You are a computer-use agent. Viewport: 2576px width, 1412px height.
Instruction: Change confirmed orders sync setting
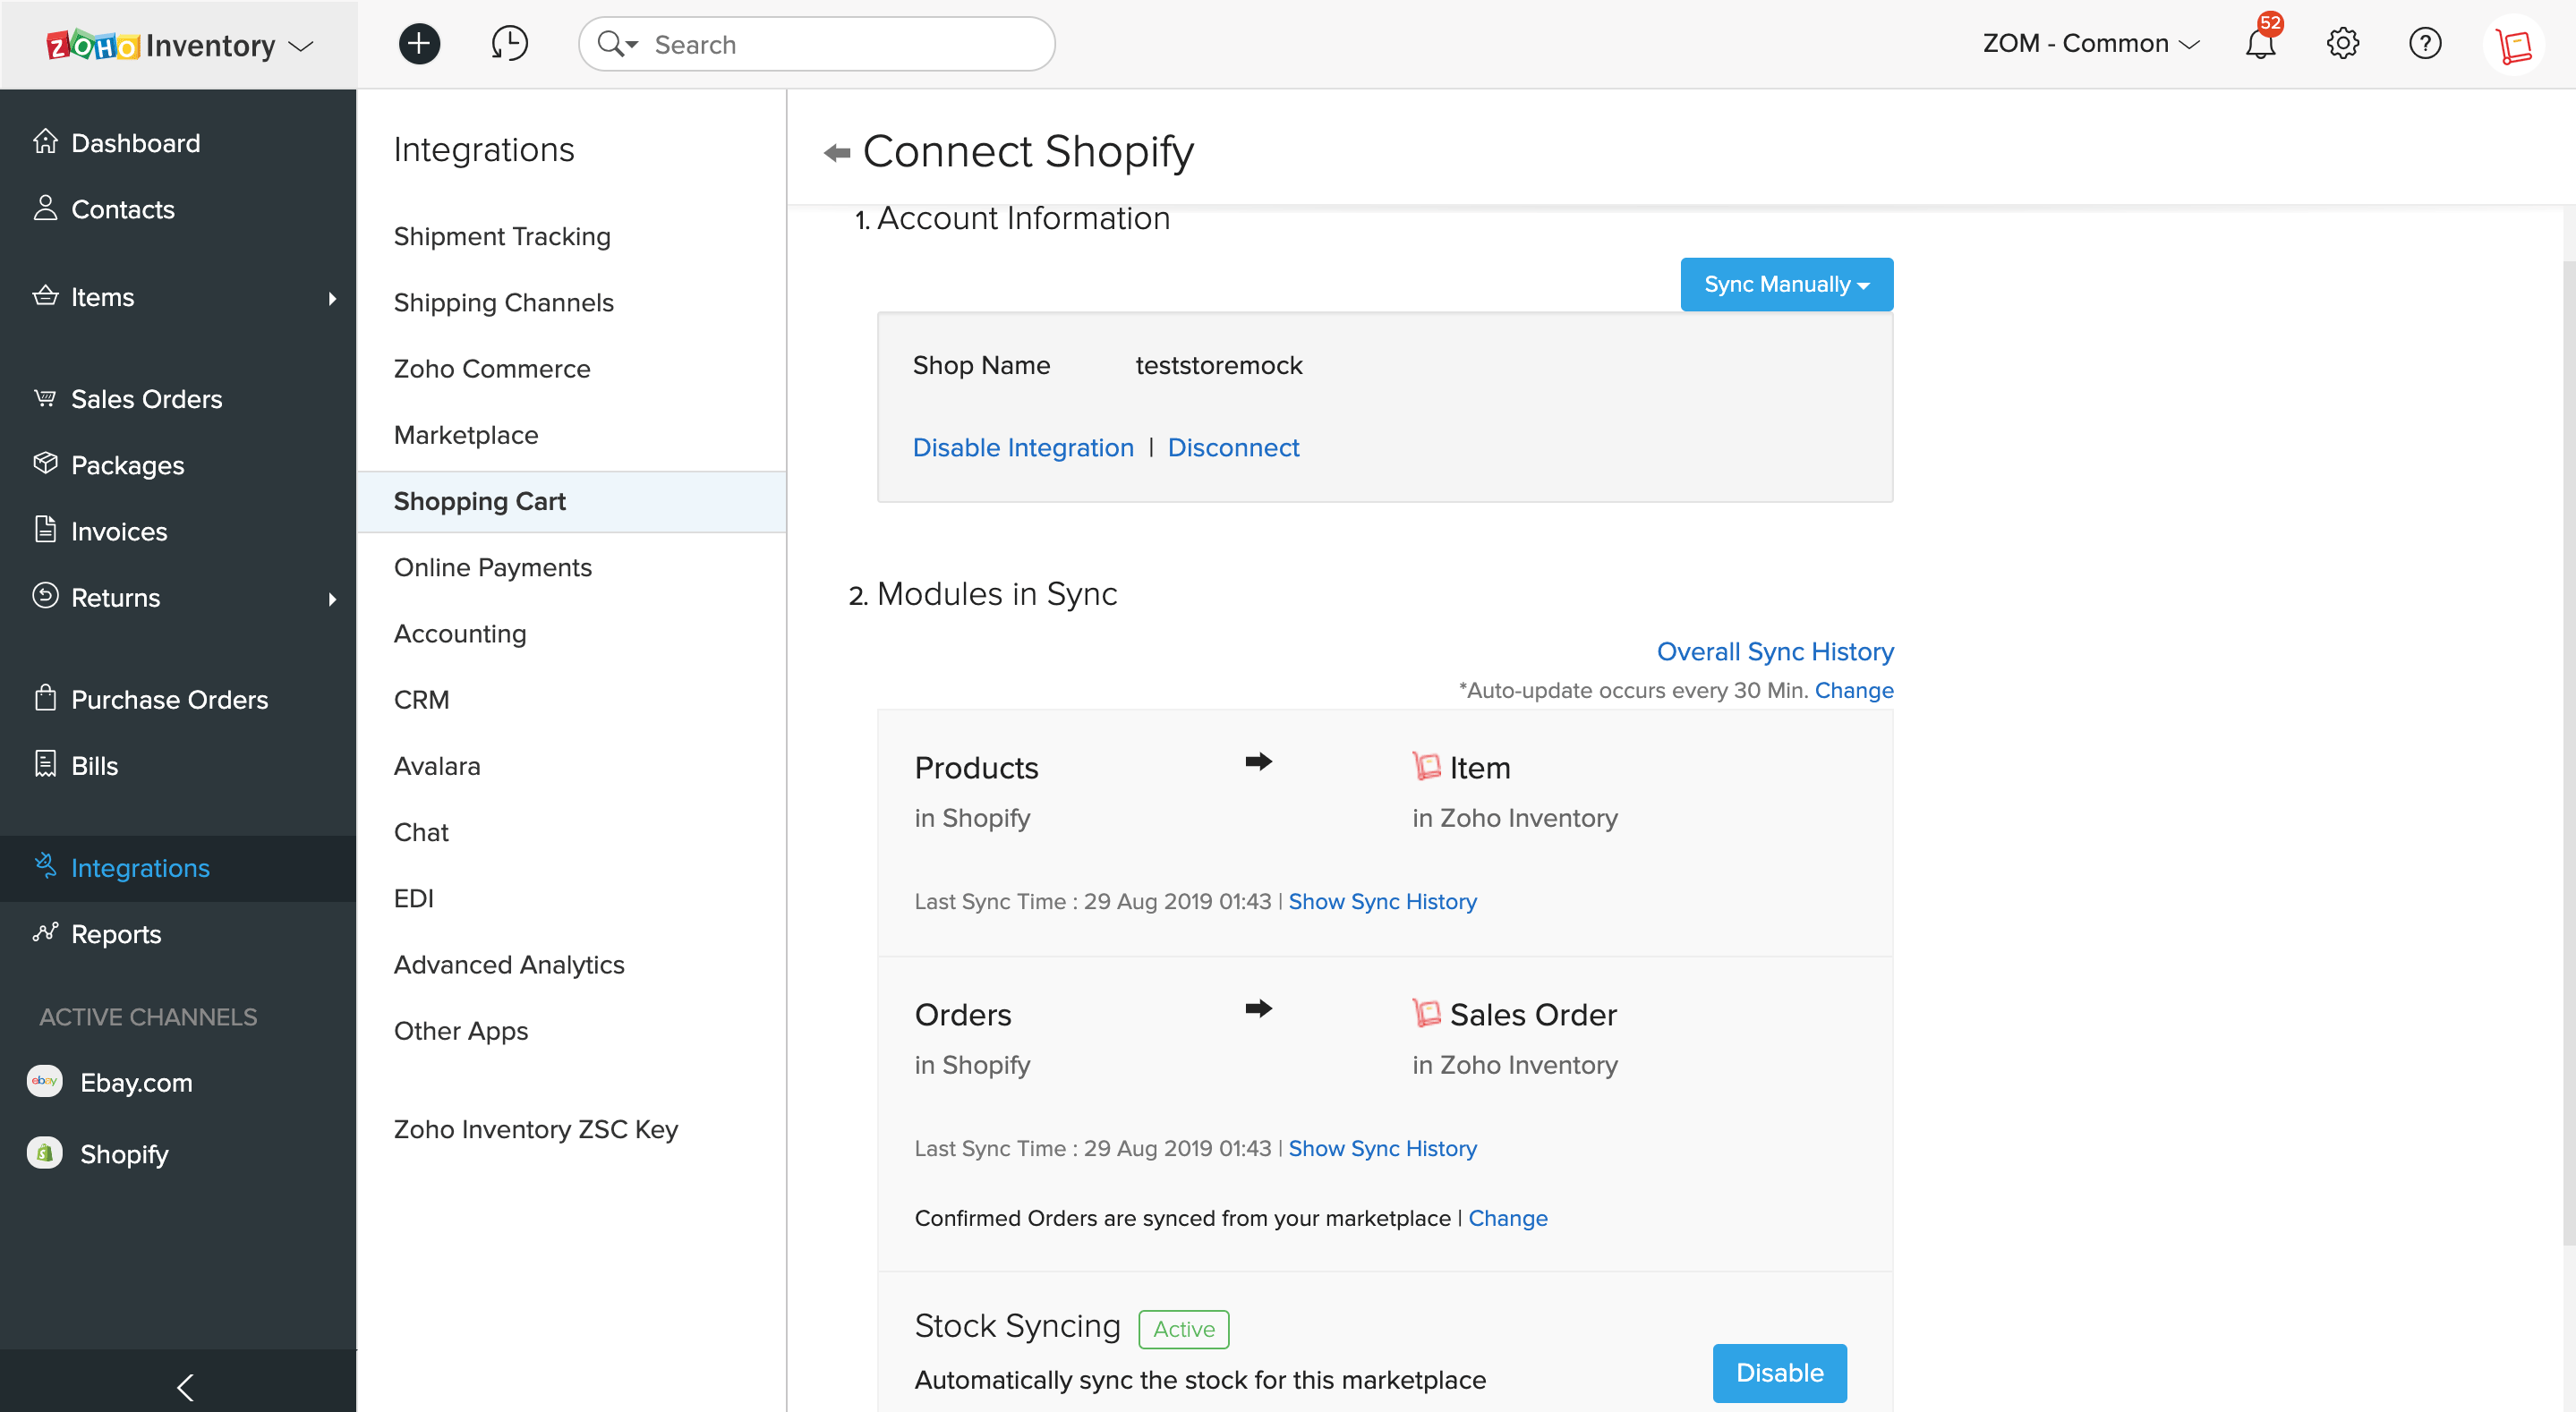[1507, 1218]
